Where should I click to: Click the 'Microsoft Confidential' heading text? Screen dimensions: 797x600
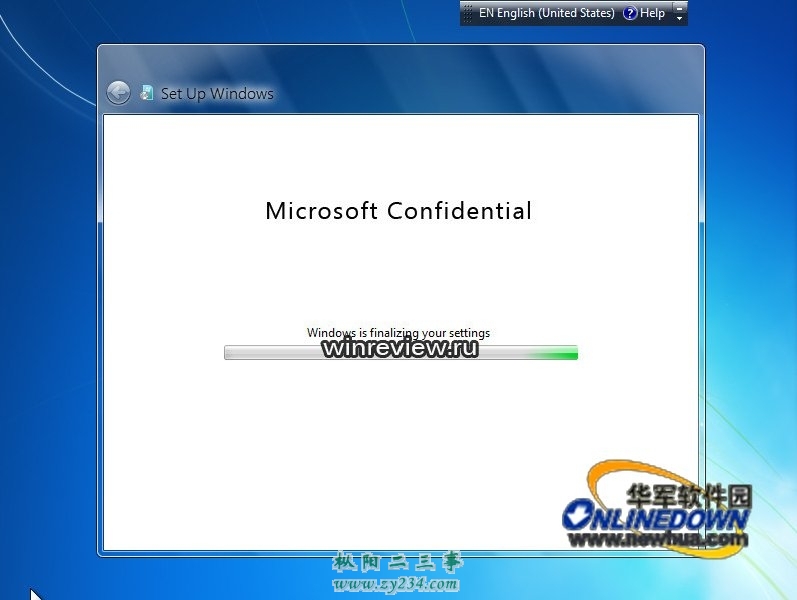[398, 211]
